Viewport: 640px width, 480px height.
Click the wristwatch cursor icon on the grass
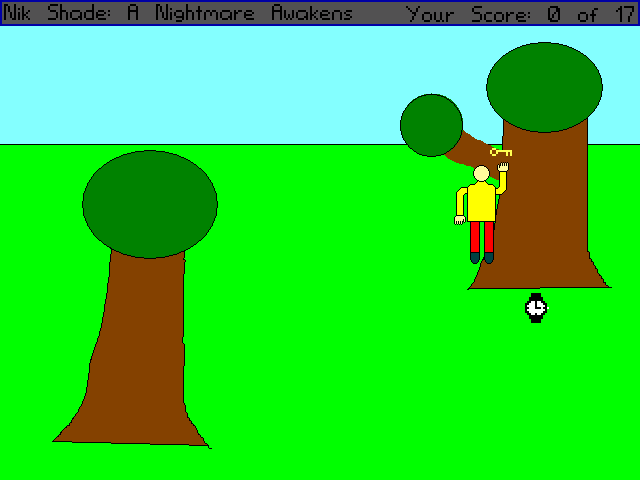pos(536,308)
